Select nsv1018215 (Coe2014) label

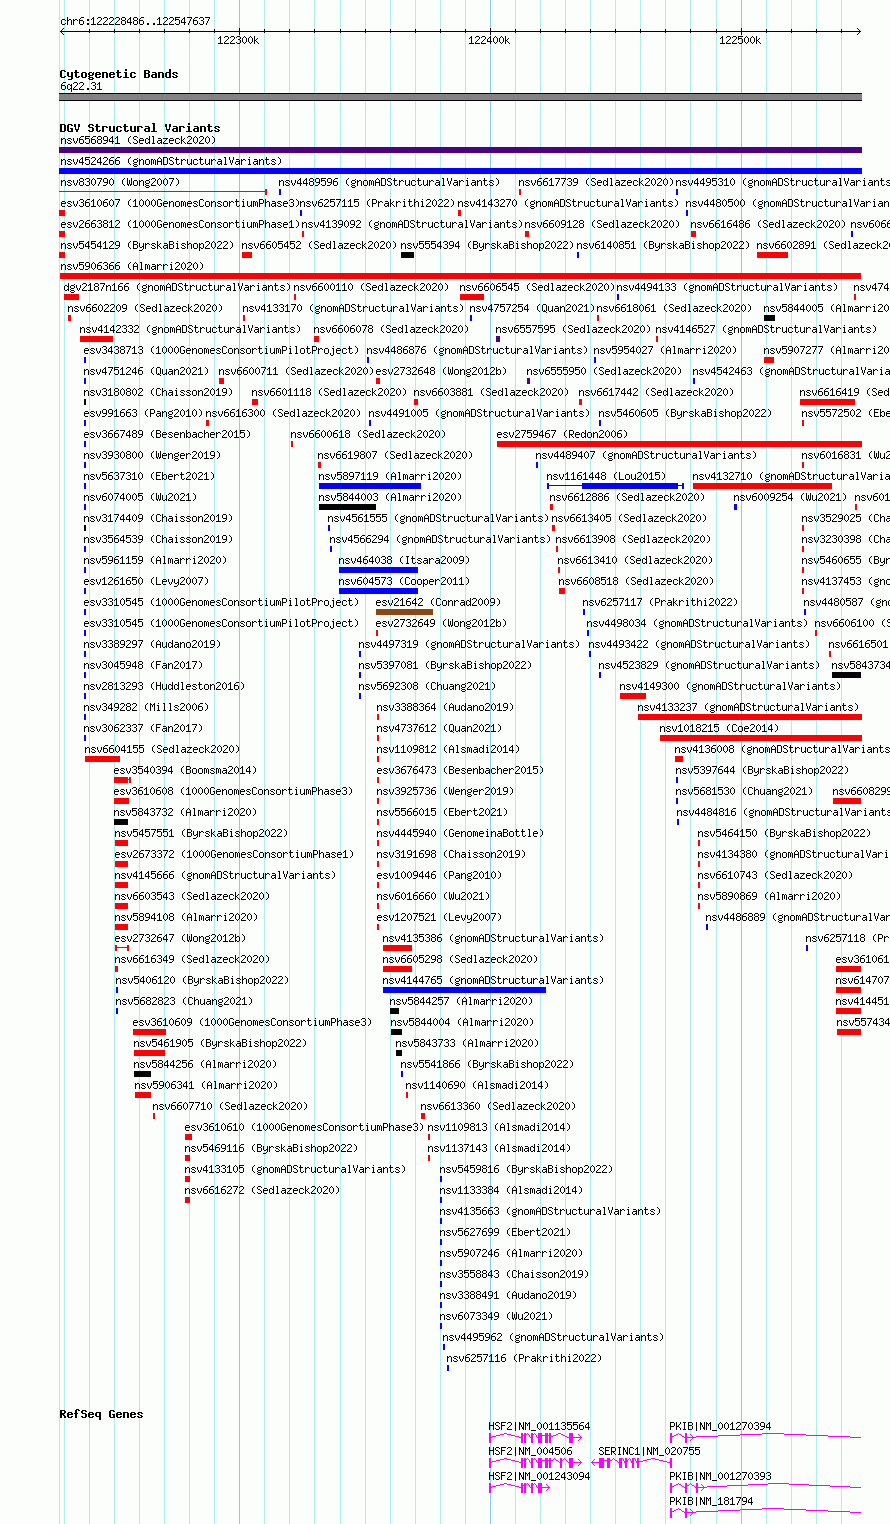point(719,728)
